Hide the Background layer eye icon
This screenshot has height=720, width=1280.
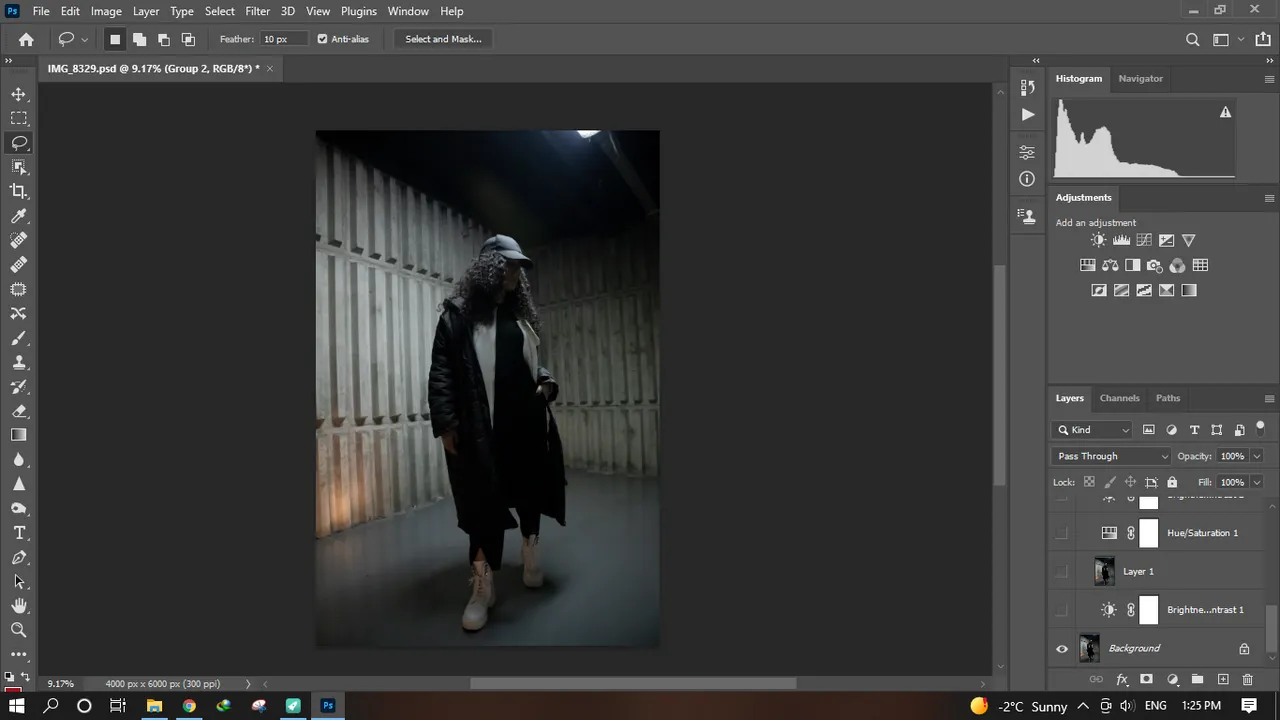1062,648
